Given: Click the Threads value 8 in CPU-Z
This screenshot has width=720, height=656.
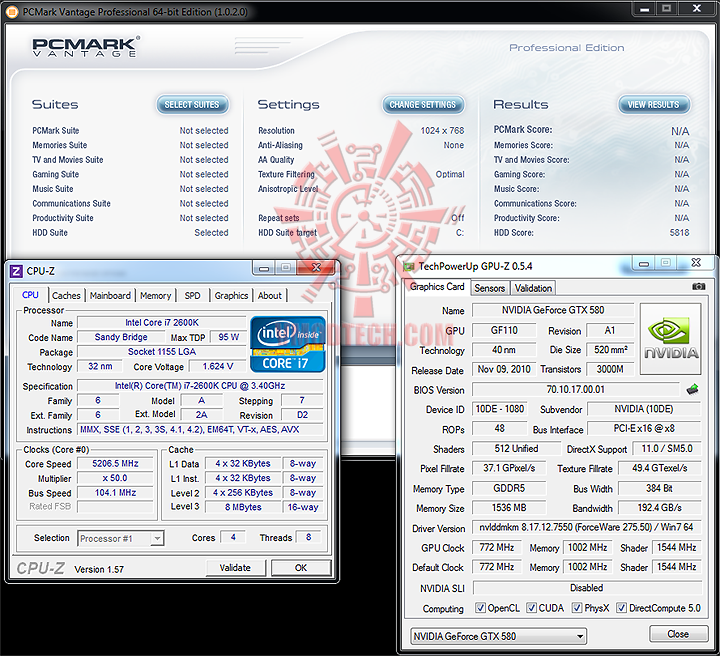Looking at the screenshot, I should click(x=309, y=537).
